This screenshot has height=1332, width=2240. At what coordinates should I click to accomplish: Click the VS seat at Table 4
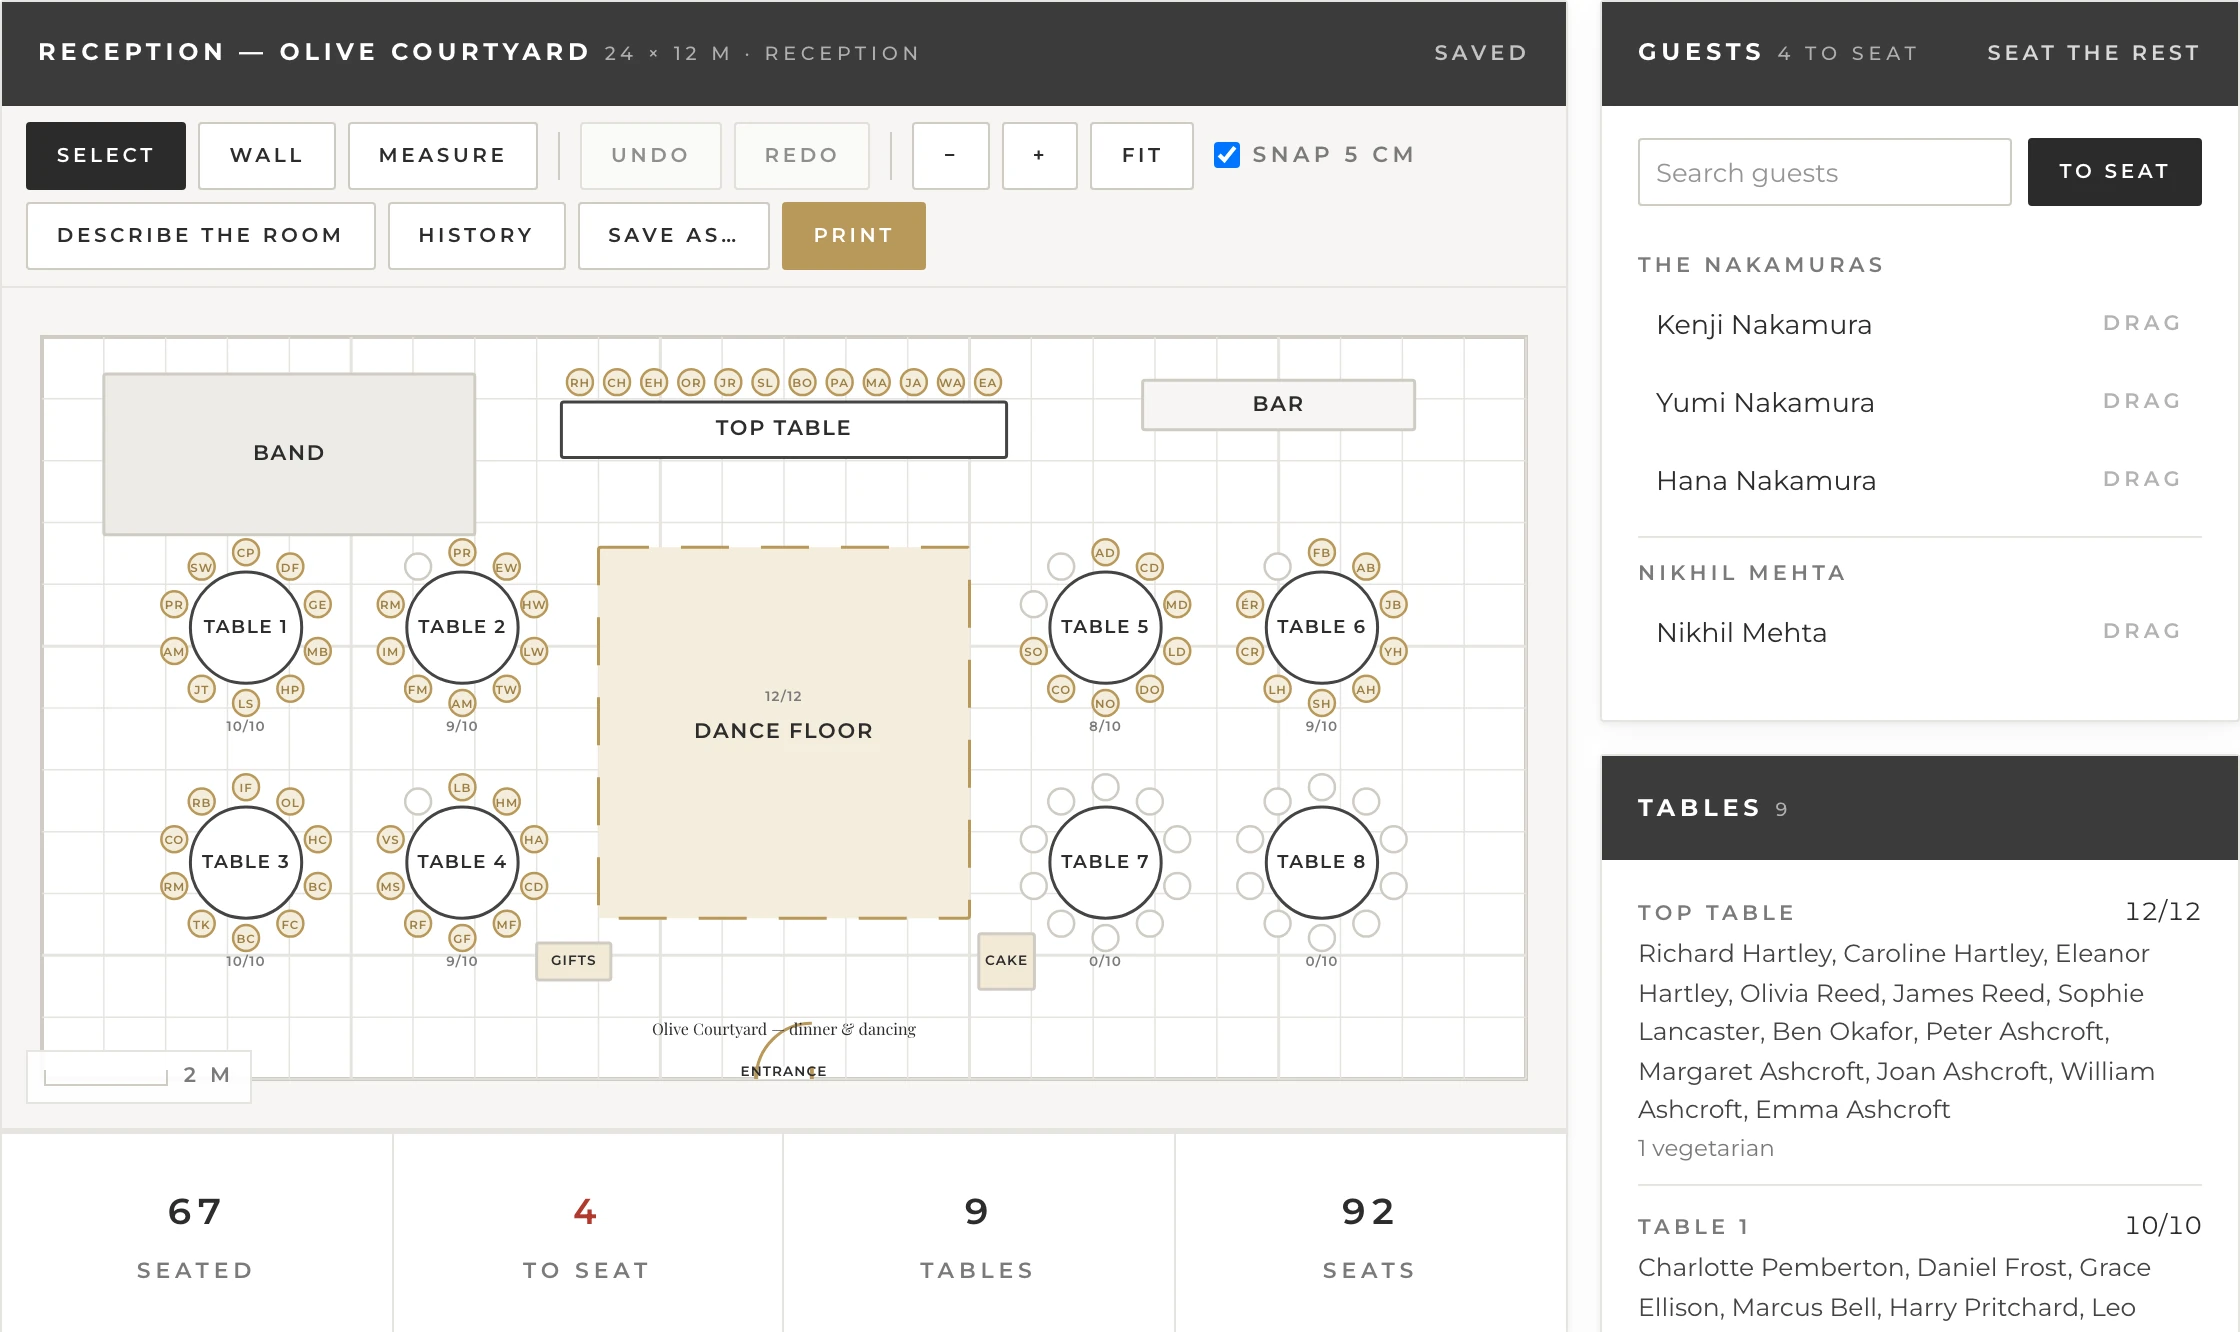(390, 839)
